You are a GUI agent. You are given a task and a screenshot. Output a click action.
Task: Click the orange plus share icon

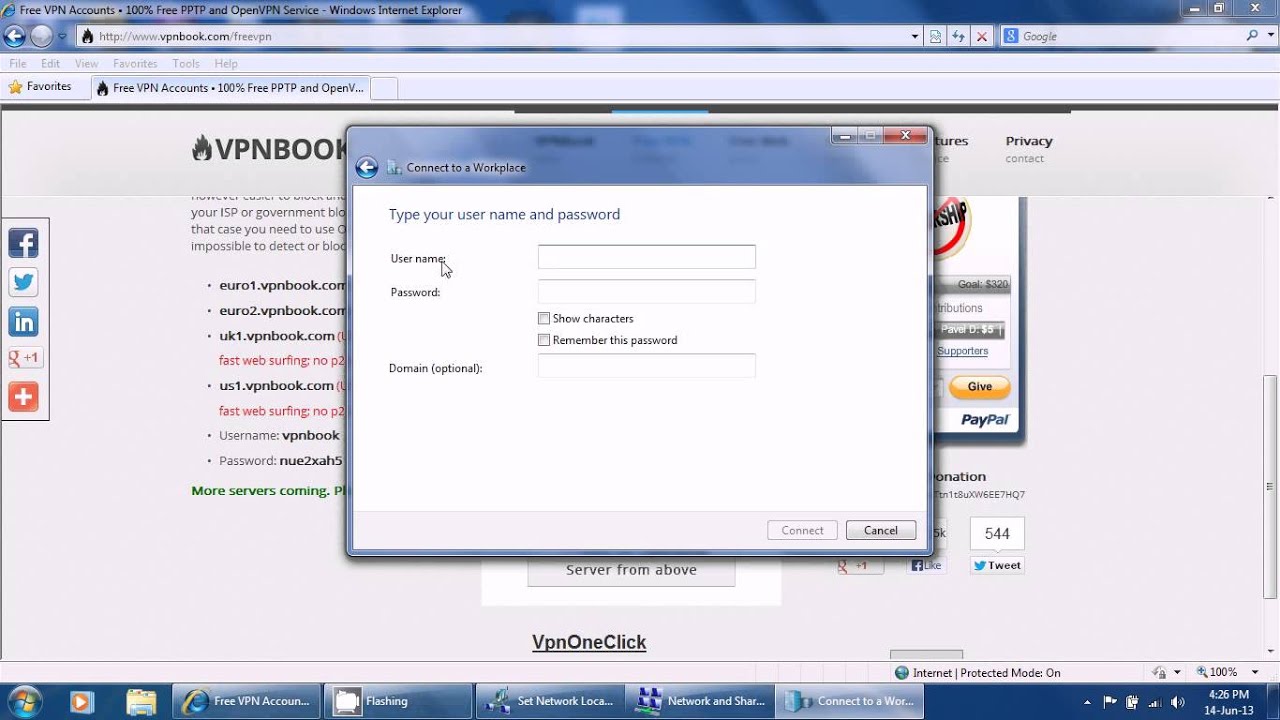point(23,396)
